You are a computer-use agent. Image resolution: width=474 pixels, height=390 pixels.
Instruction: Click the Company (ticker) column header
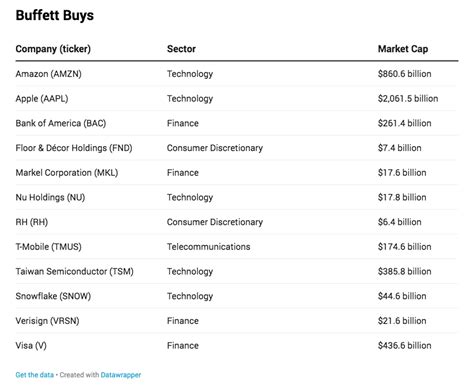[53, 49]
